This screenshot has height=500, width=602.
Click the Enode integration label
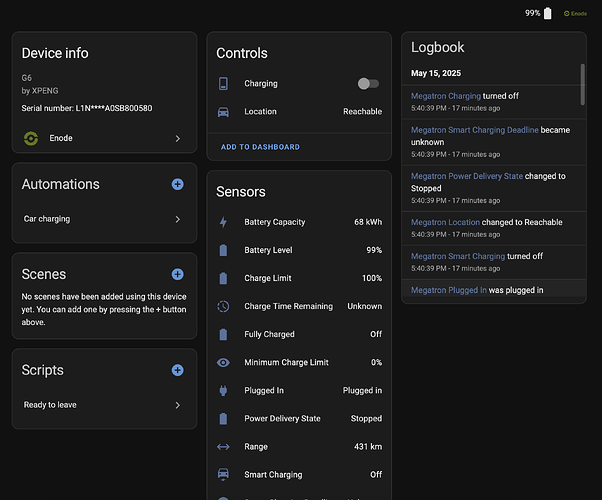coord(61,138)
